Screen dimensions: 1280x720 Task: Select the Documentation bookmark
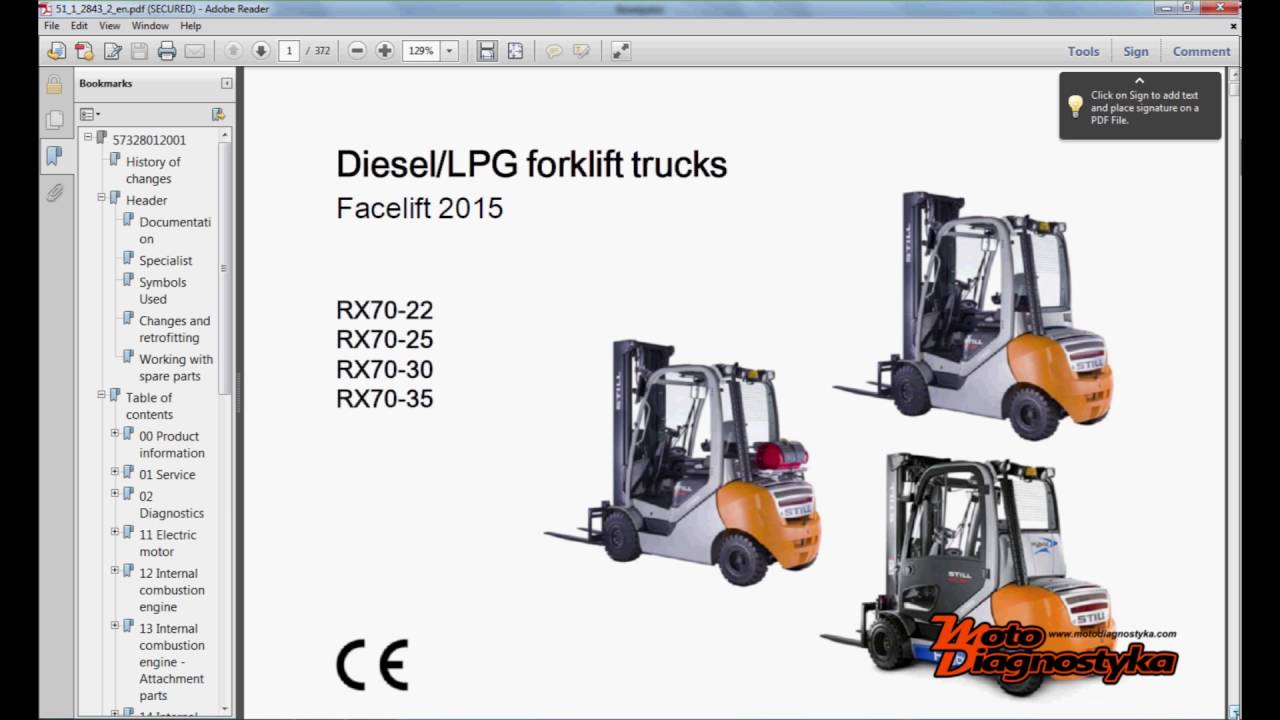[x=175, y=230]
